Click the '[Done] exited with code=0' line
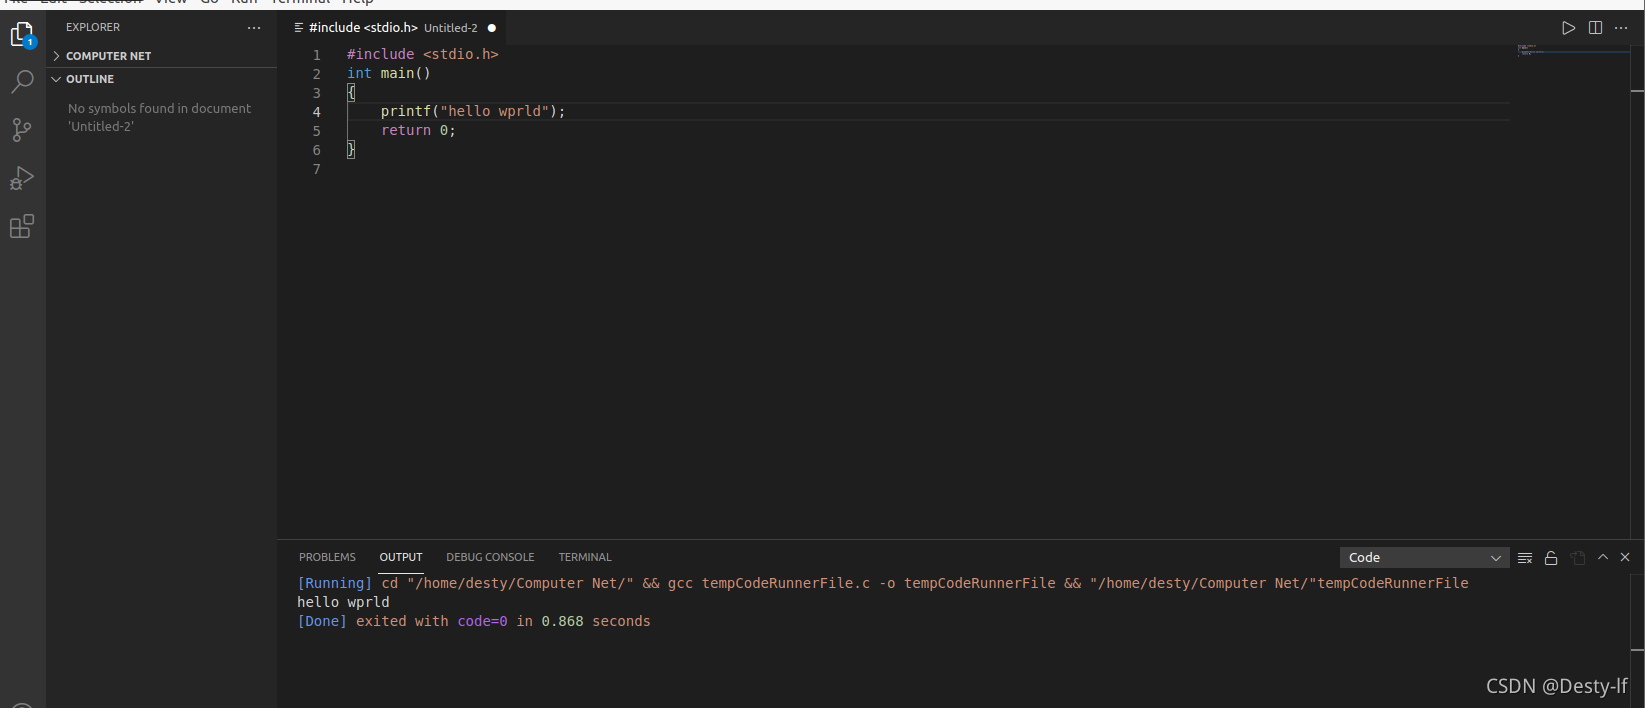 click(474, 621)
